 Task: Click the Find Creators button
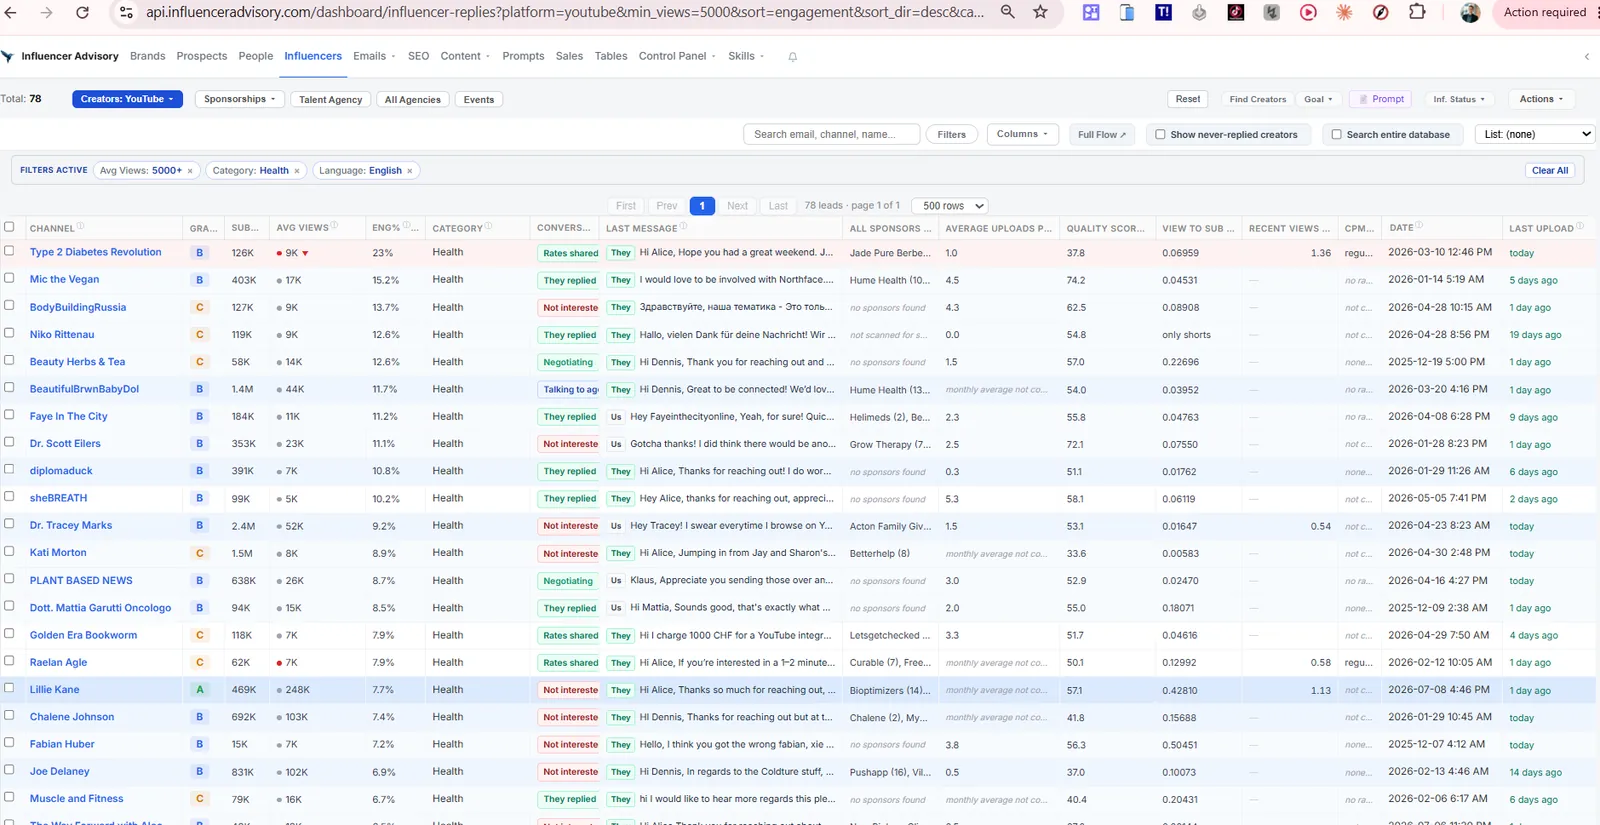pyautogui.click(x=1257, y=99)
